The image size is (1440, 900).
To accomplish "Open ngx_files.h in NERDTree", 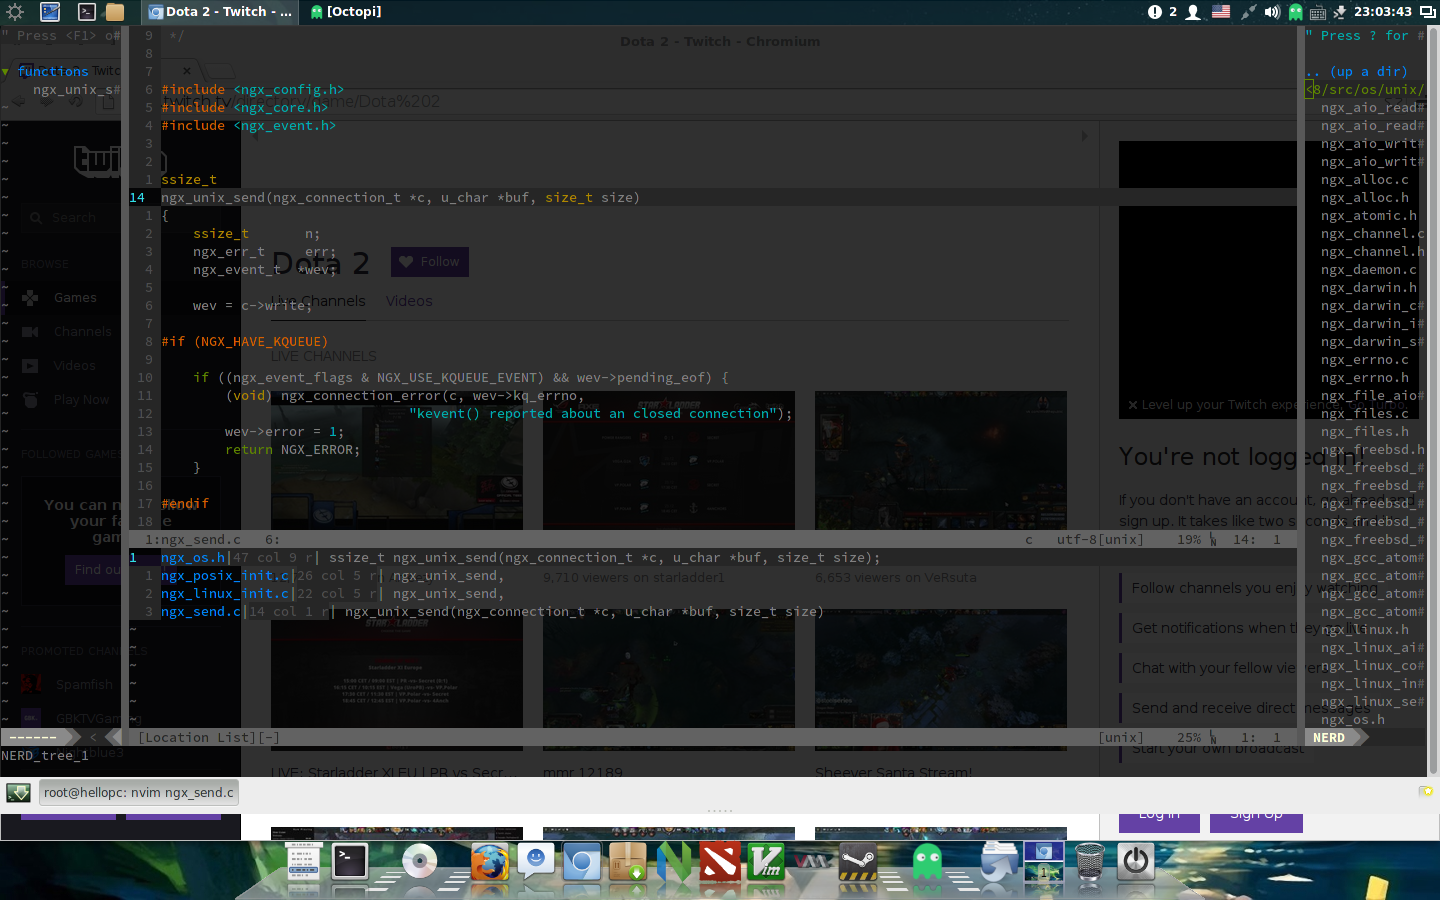I will point(1364,432).
